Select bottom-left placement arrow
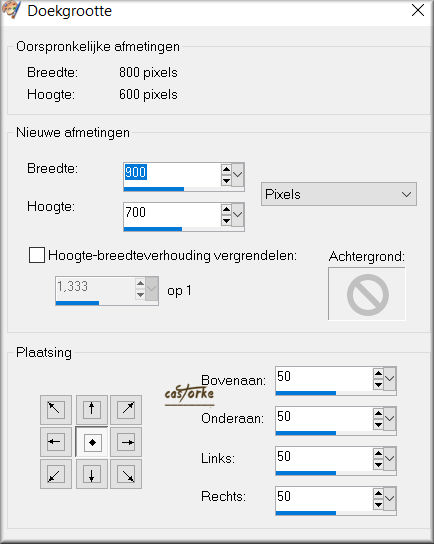Viewport: 434px width, 544px height. point(56,474)
